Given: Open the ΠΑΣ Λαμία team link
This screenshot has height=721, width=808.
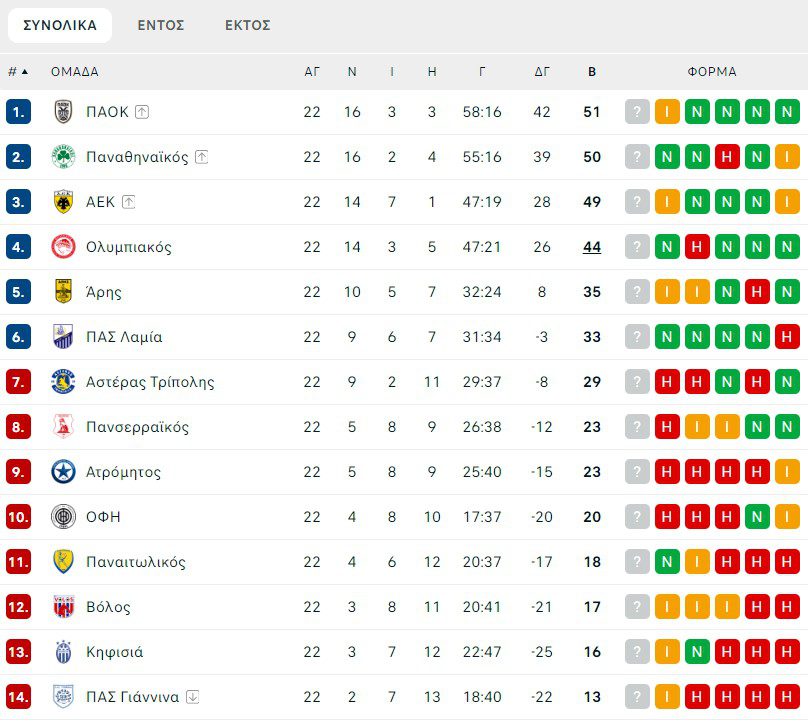Looking at the screenshot, I should 124,337.
